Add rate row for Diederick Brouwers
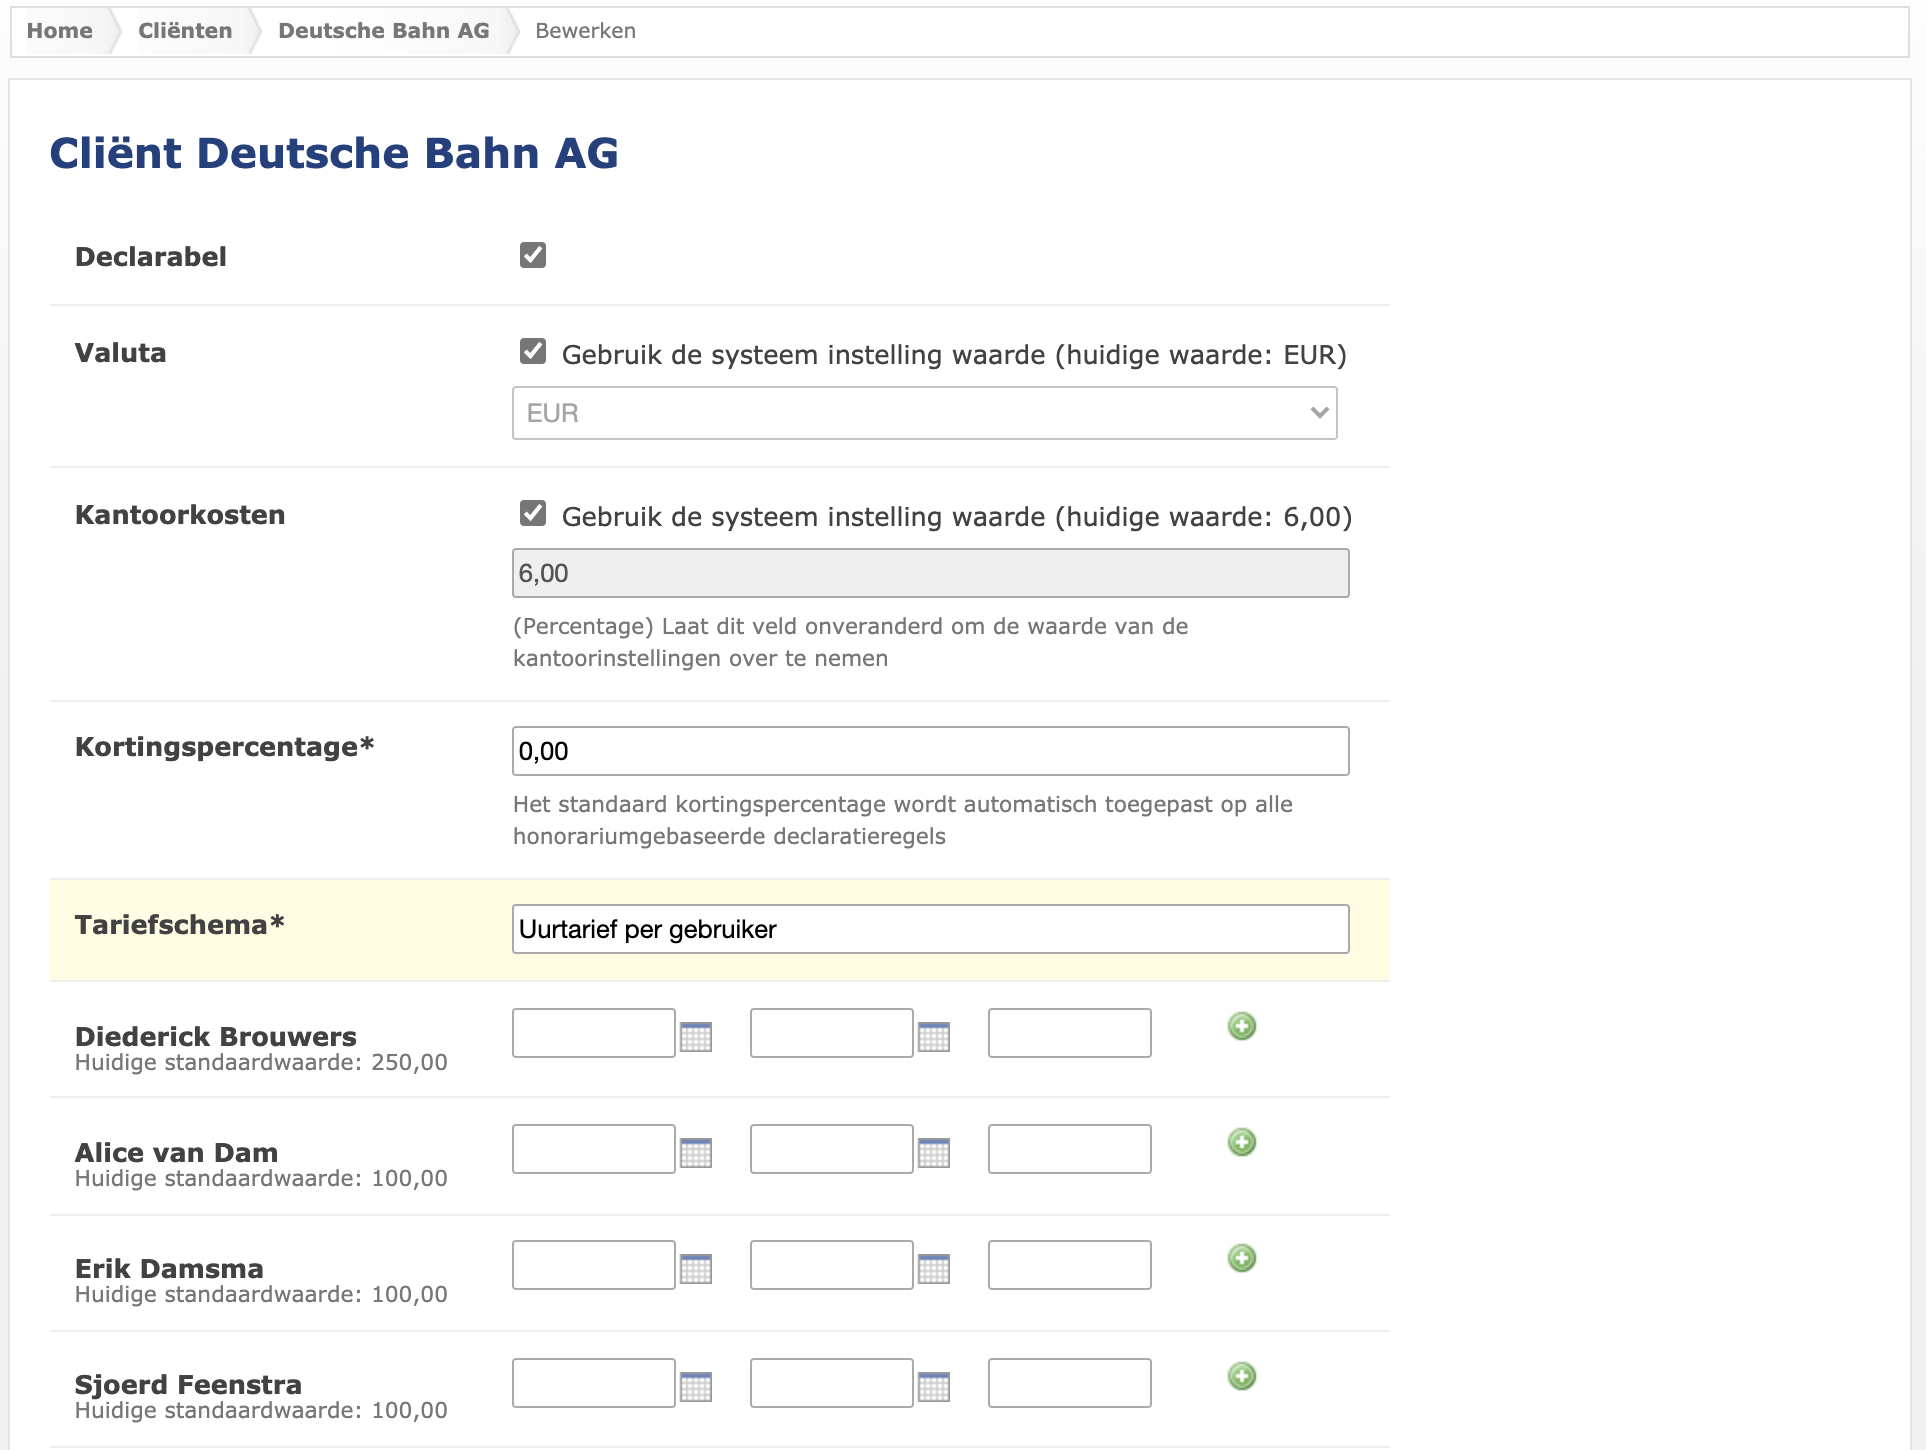Screen dimensions: 1926x1450 click(1242, 1026)
